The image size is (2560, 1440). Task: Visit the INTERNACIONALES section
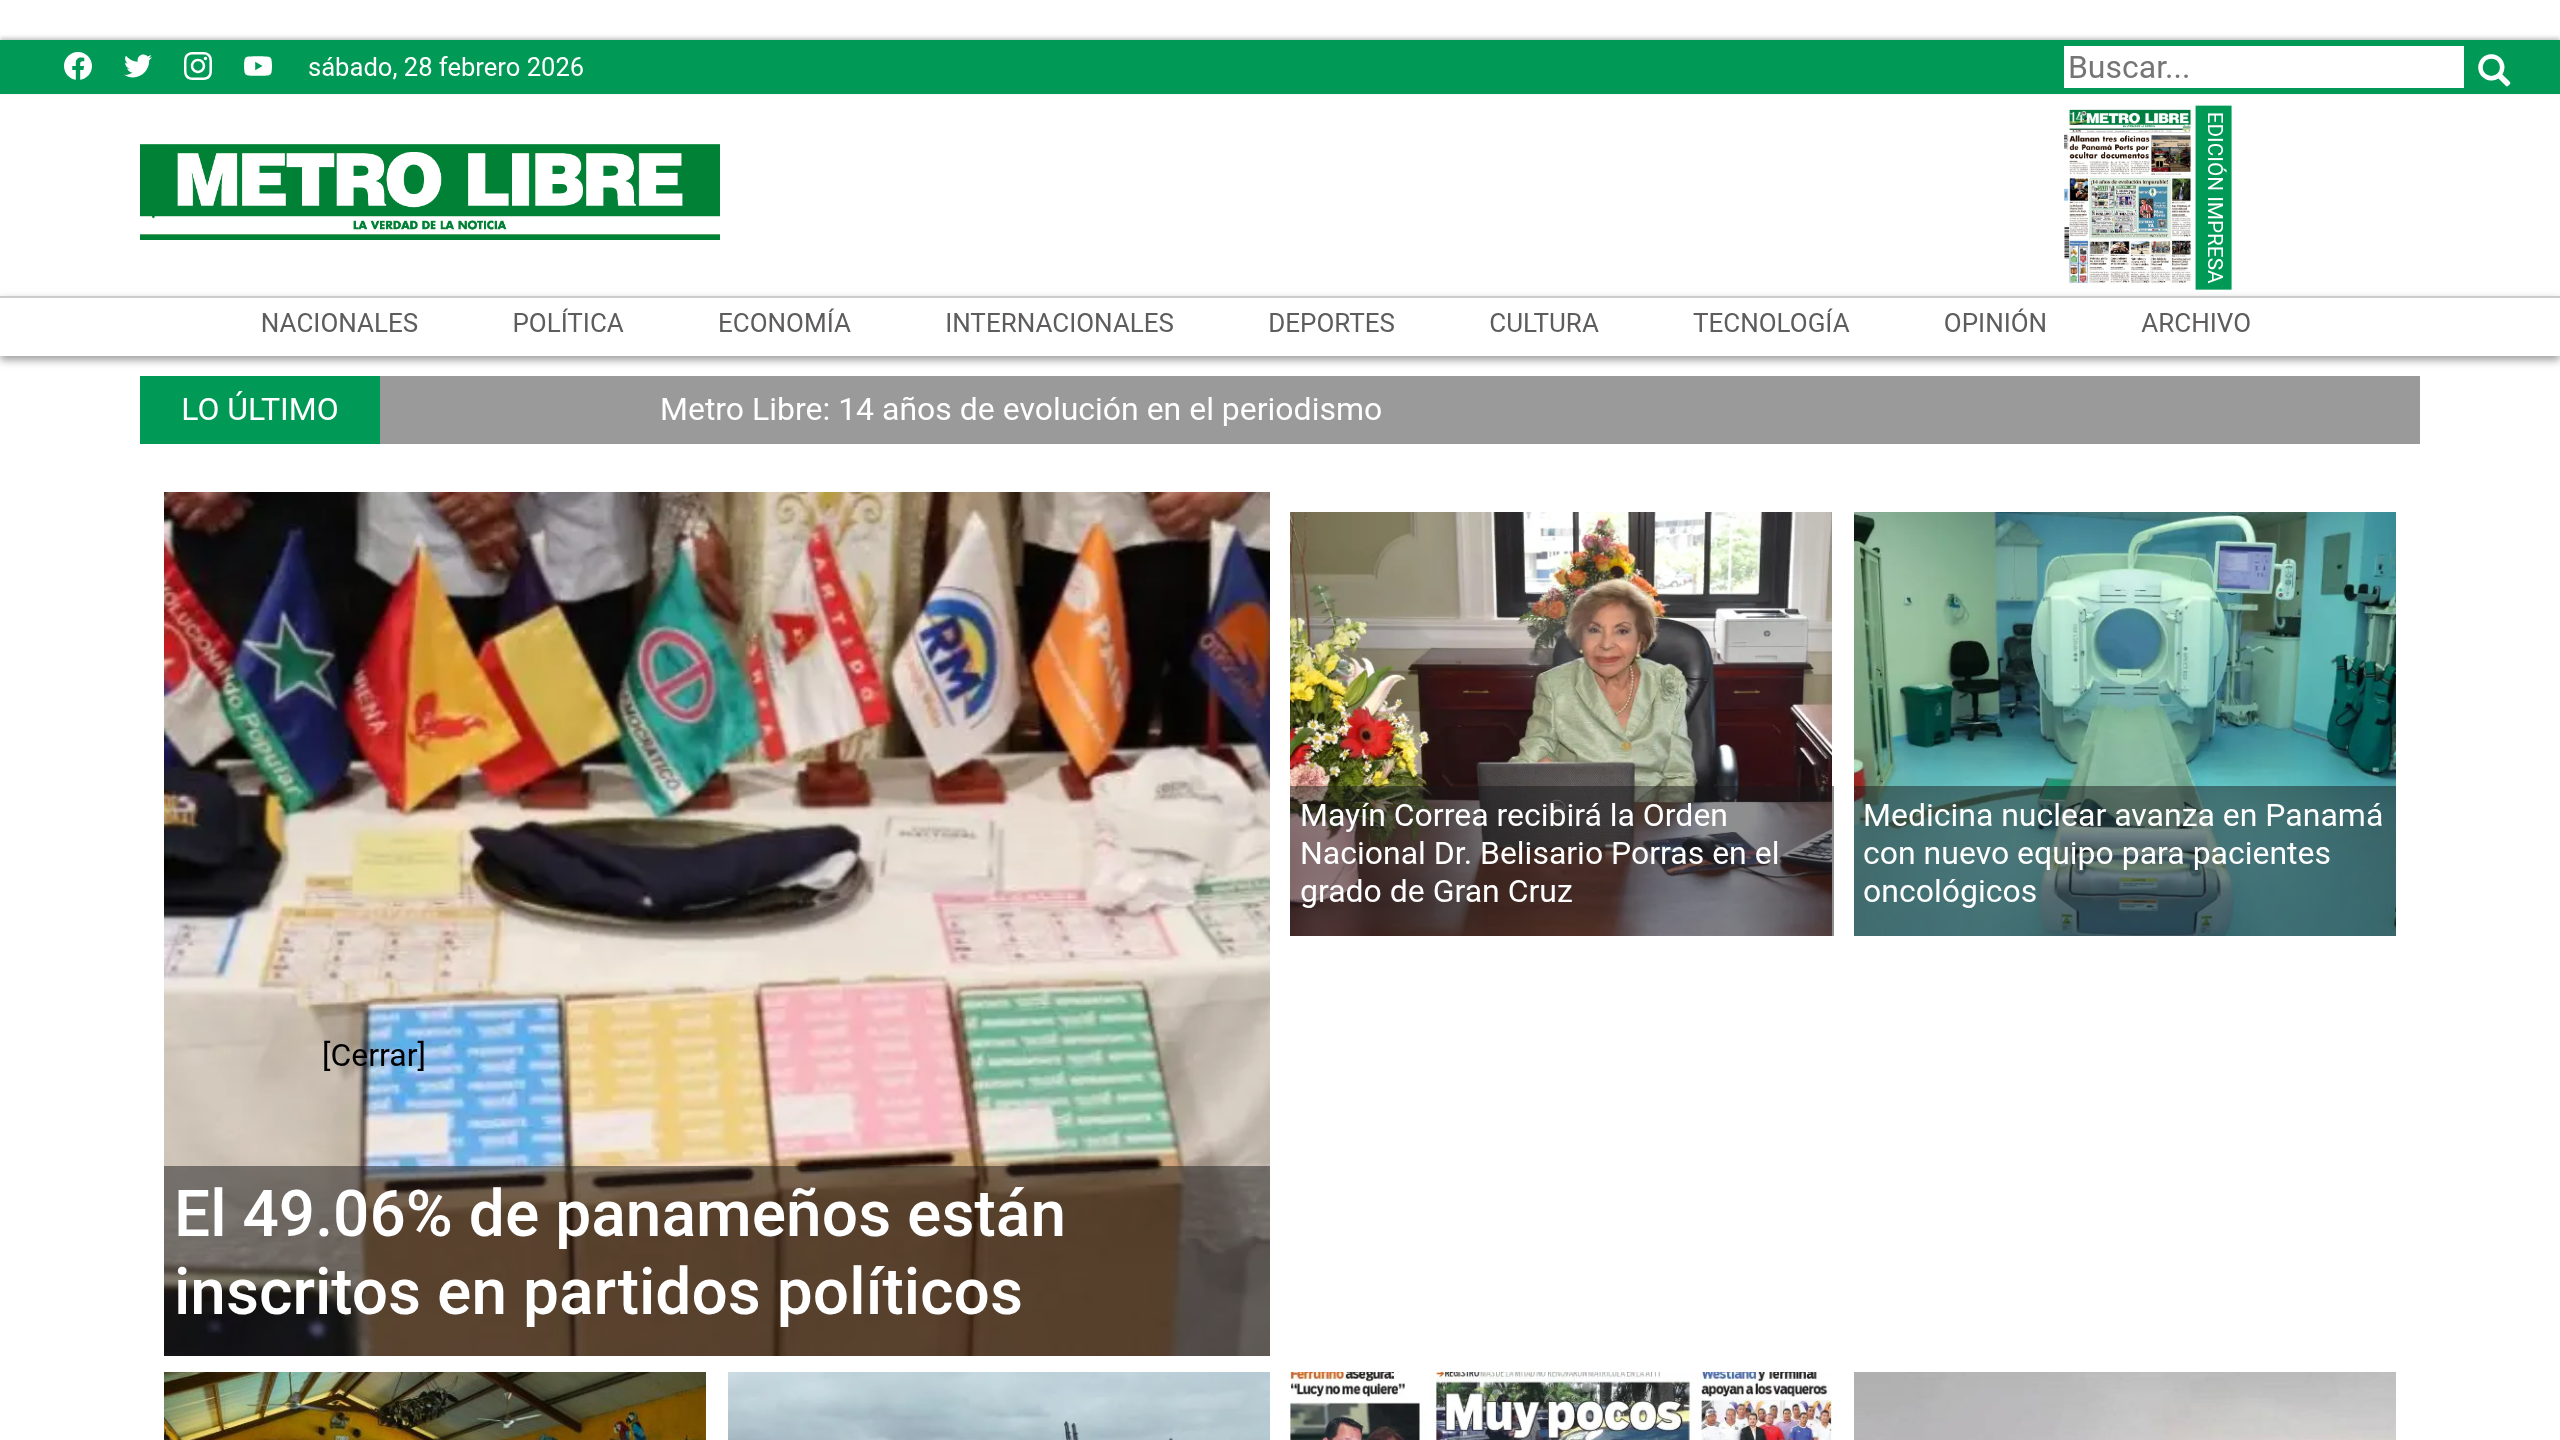pos(1059,323)
